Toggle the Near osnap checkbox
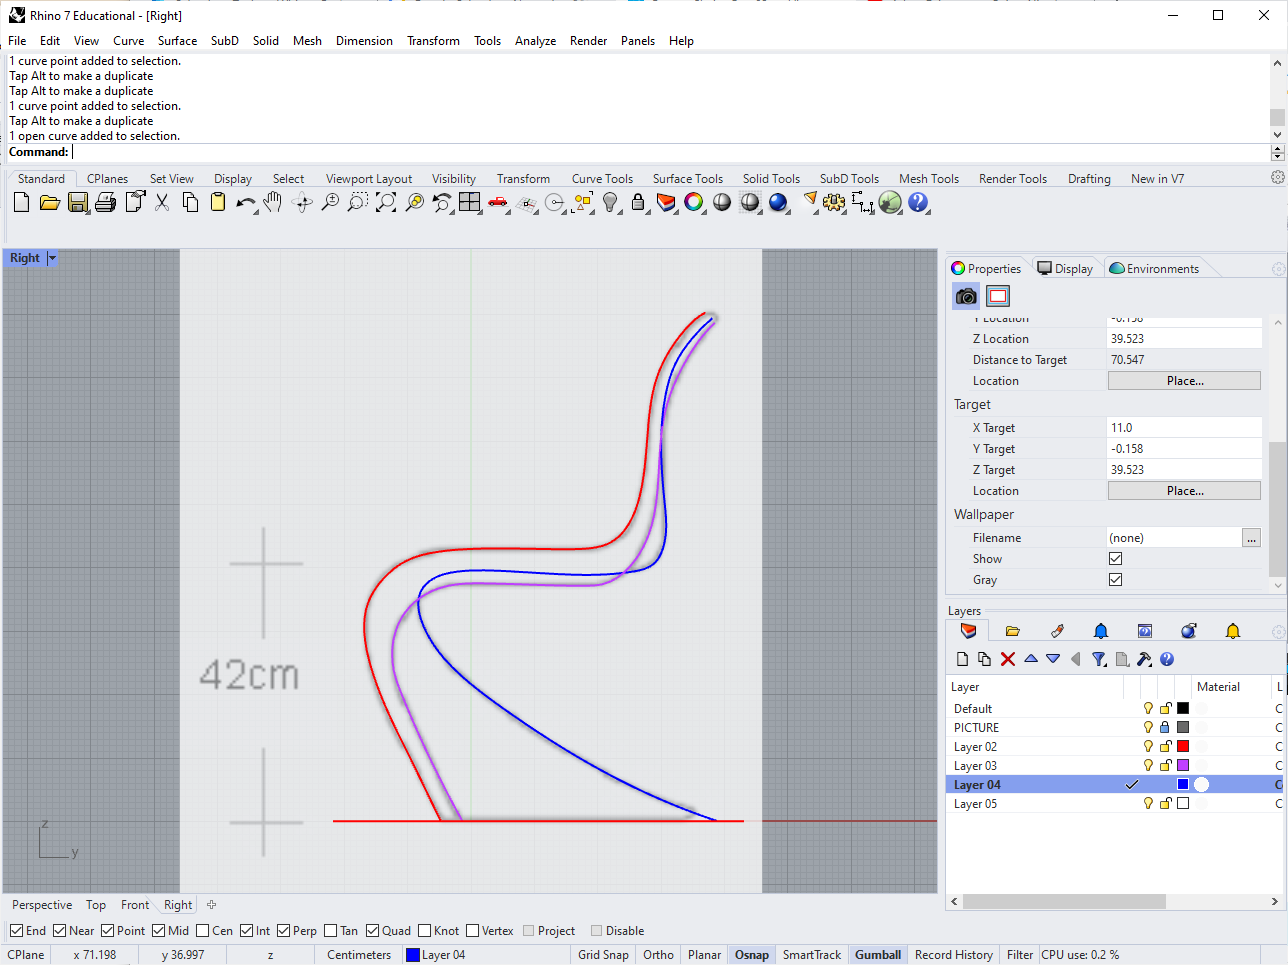The height and width of the screenshot is (965, 1288). [x=60, y=931]
